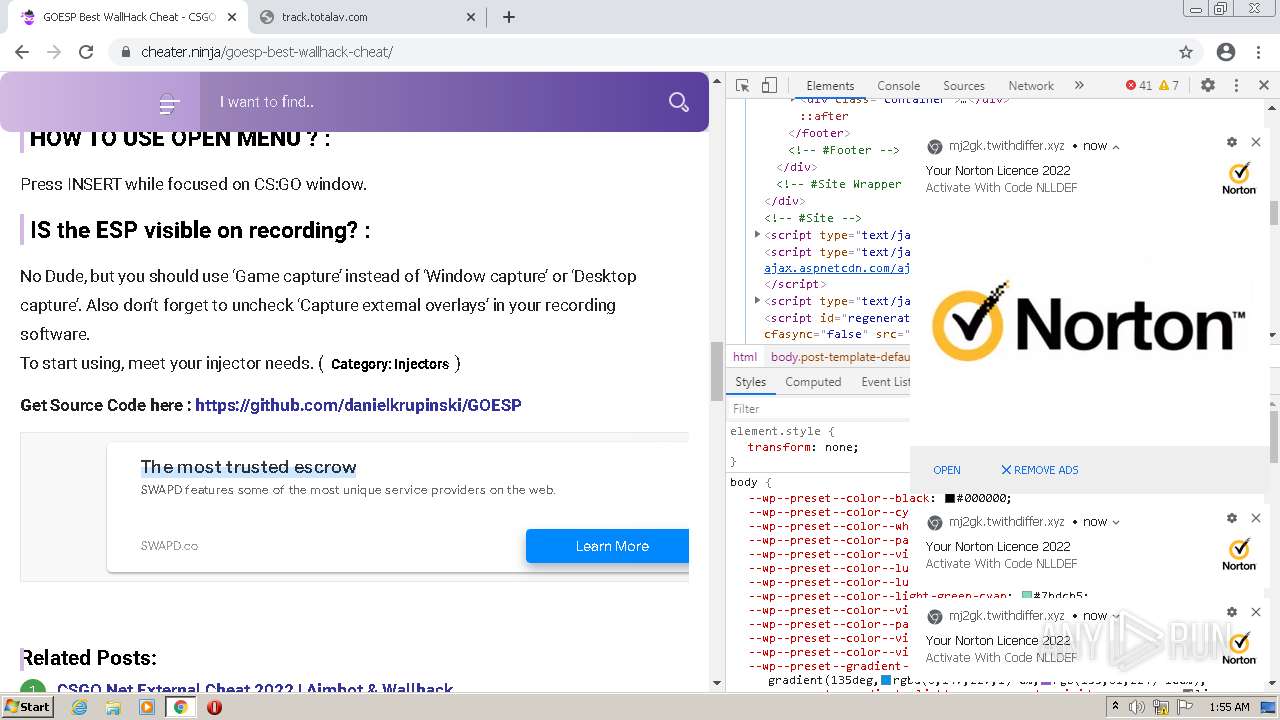Open the media player taskbar icon
The height and width of the screenshot is (720, 1280).
coord(147,707)
